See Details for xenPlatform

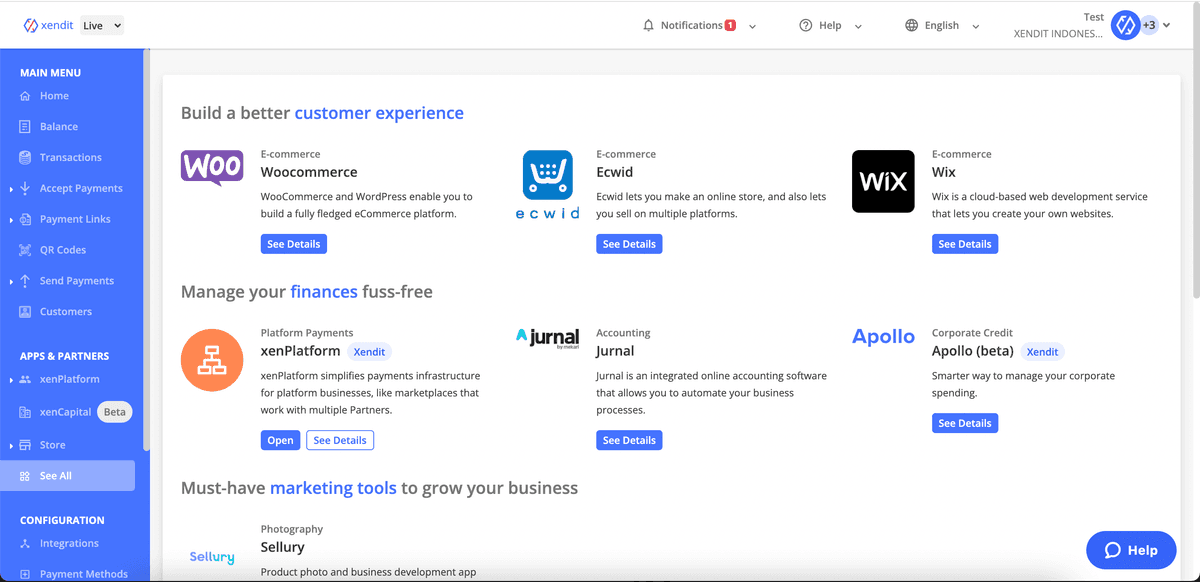pyautogui.click(x=340, y=440)
